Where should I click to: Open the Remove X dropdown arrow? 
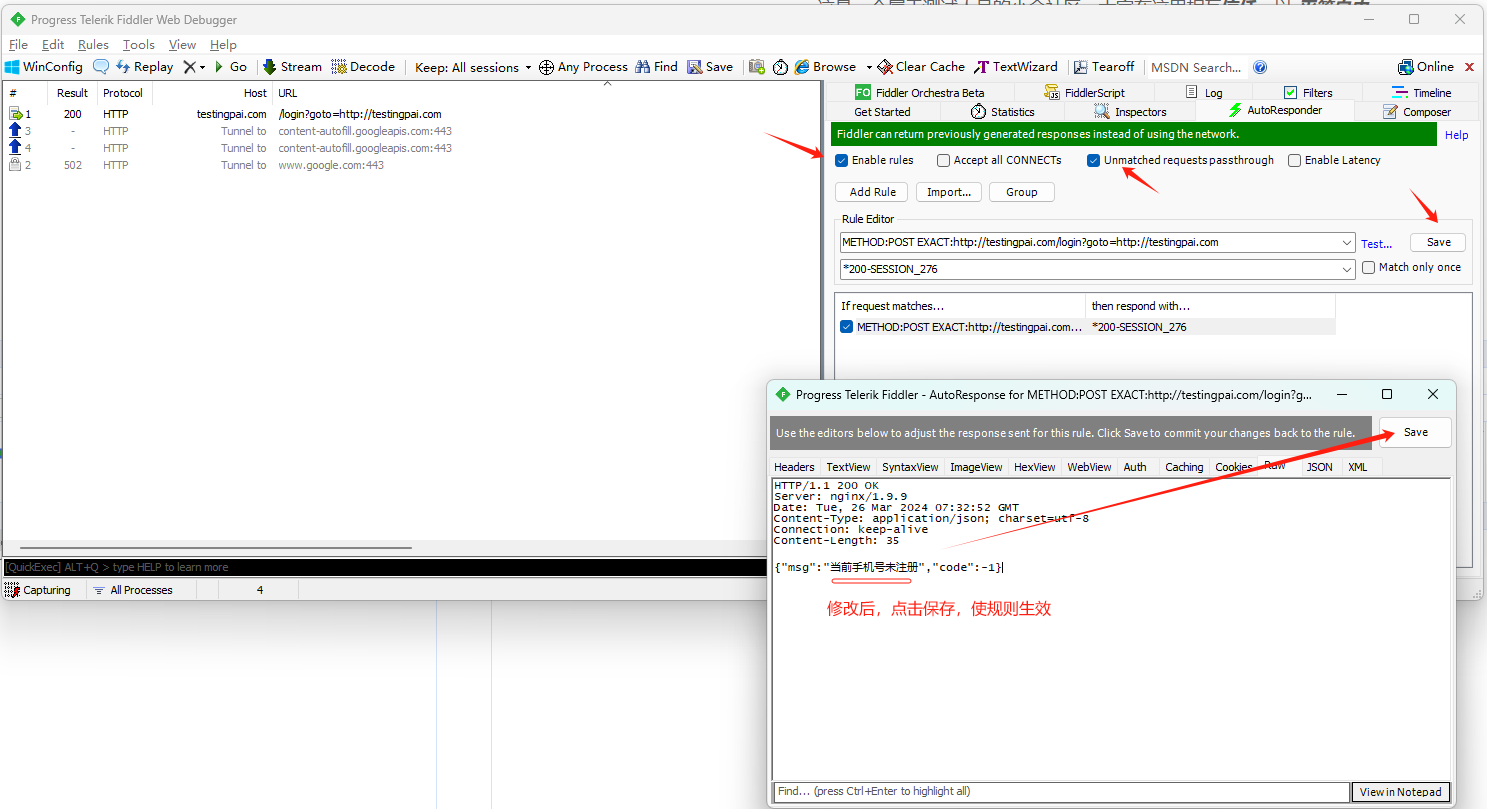[202, 67]
